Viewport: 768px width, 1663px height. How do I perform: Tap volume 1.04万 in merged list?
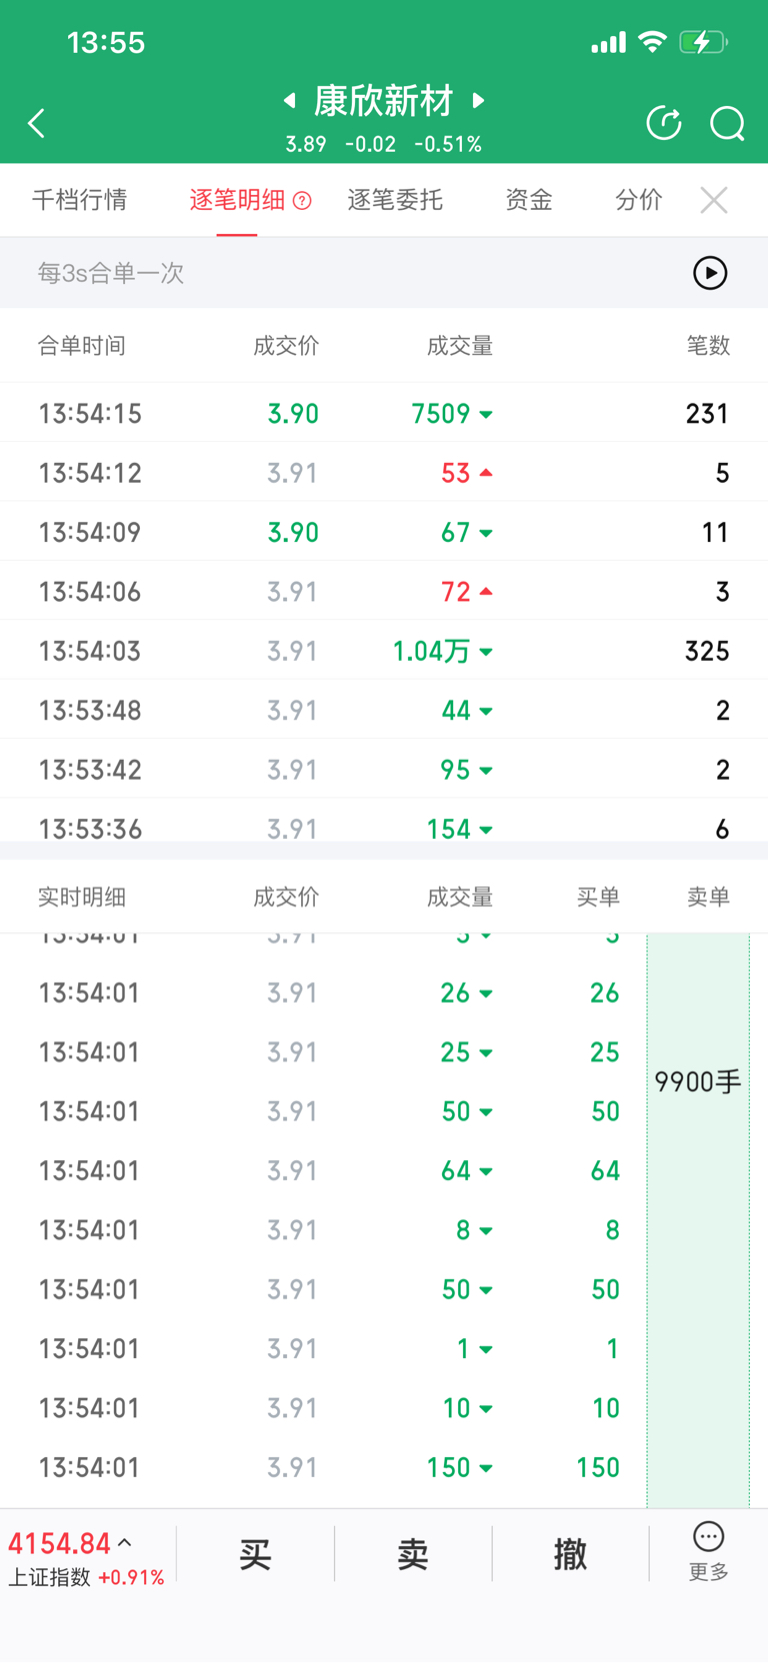431,651
